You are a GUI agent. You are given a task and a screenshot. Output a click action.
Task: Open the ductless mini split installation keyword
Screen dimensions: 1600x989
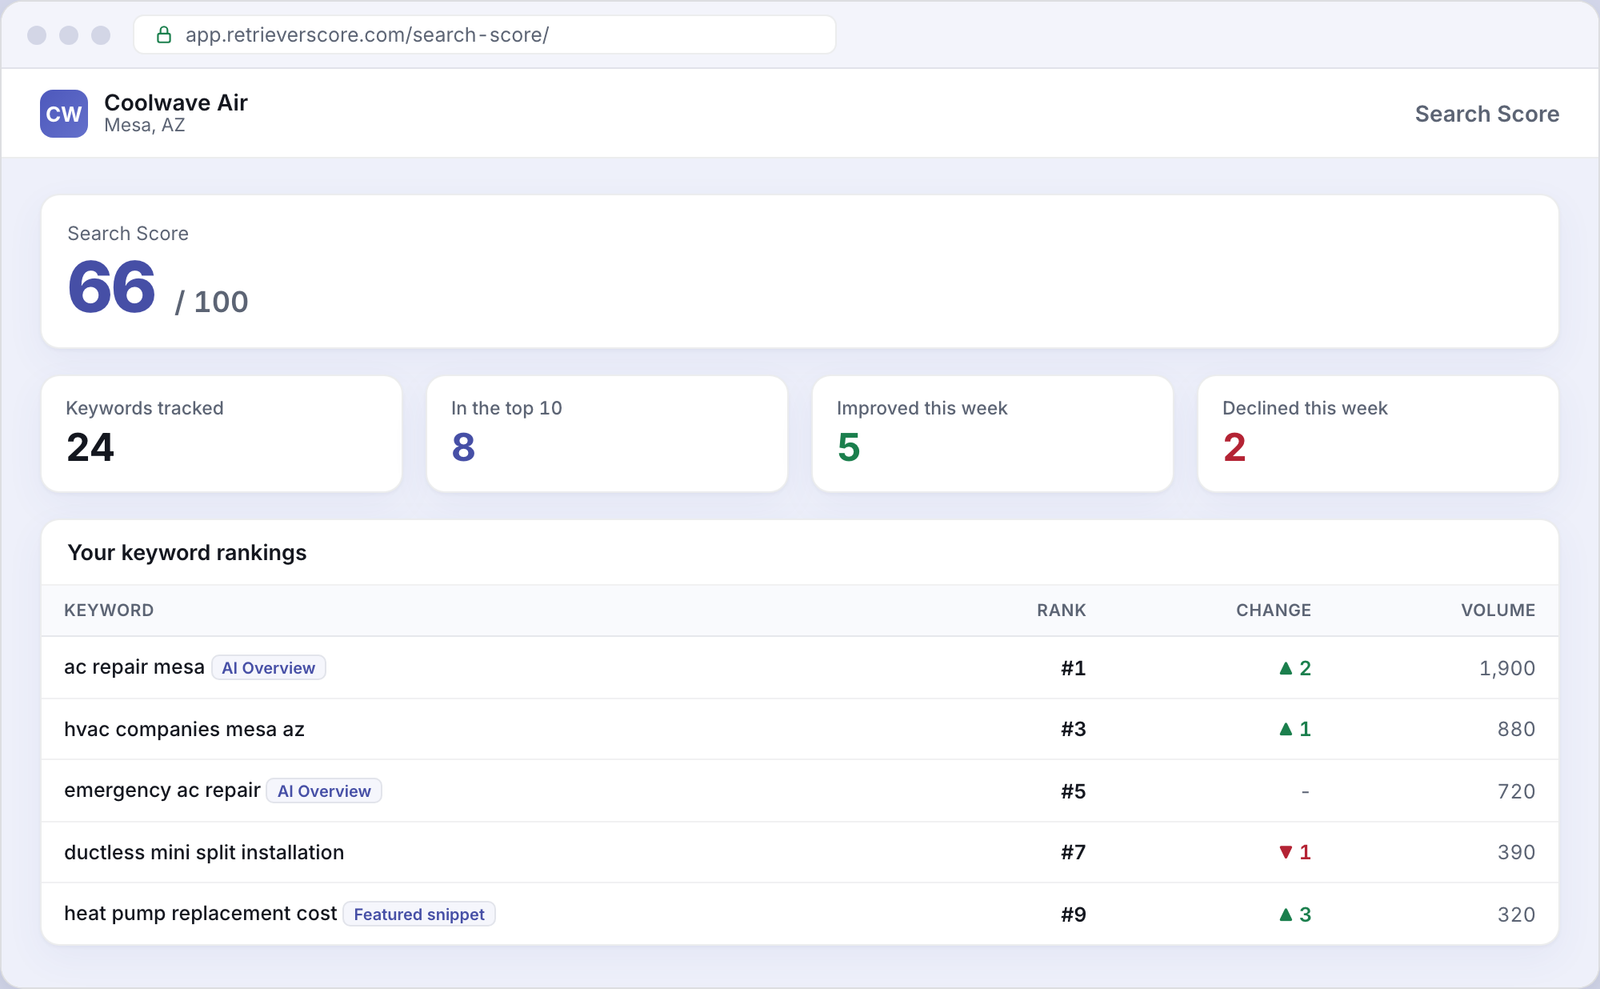[x=204, y=852]
